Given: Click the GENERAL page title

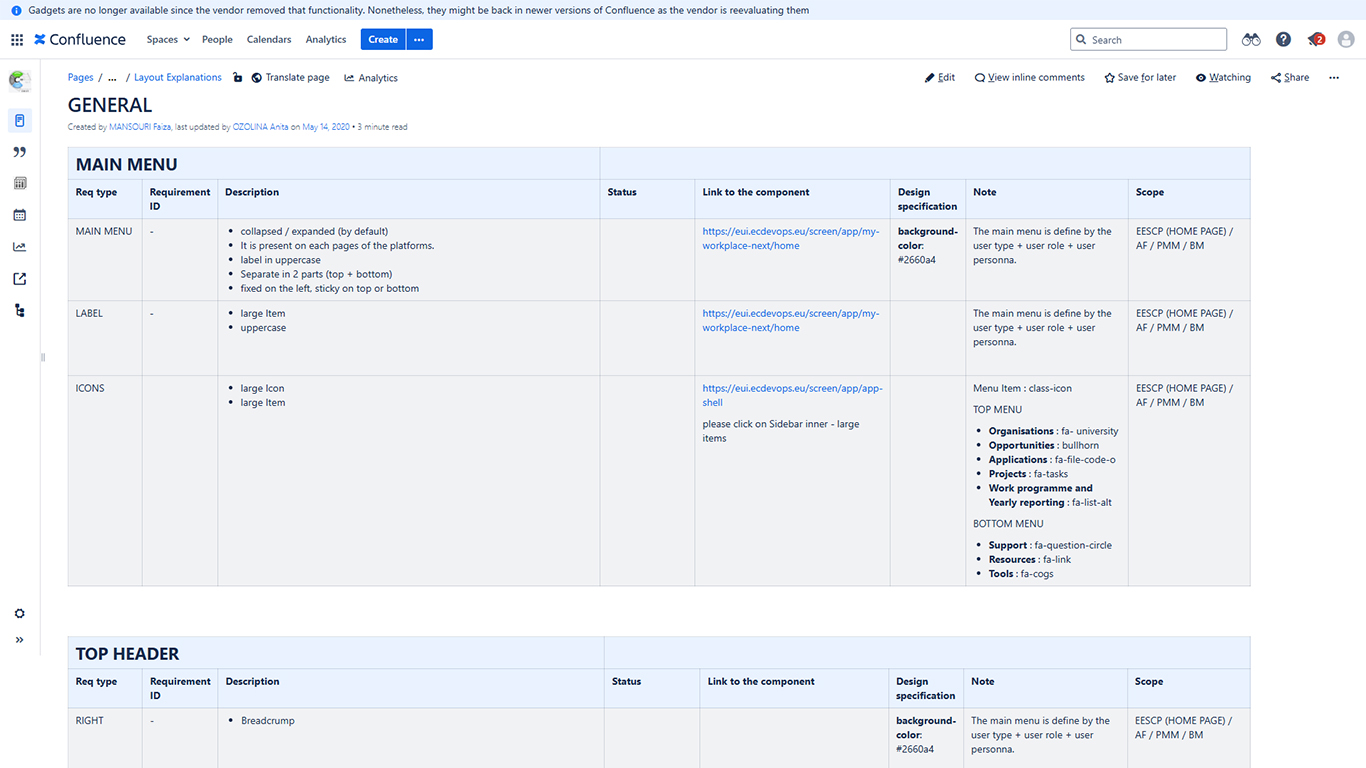Looking at the screenshot, I should point(110,105).
